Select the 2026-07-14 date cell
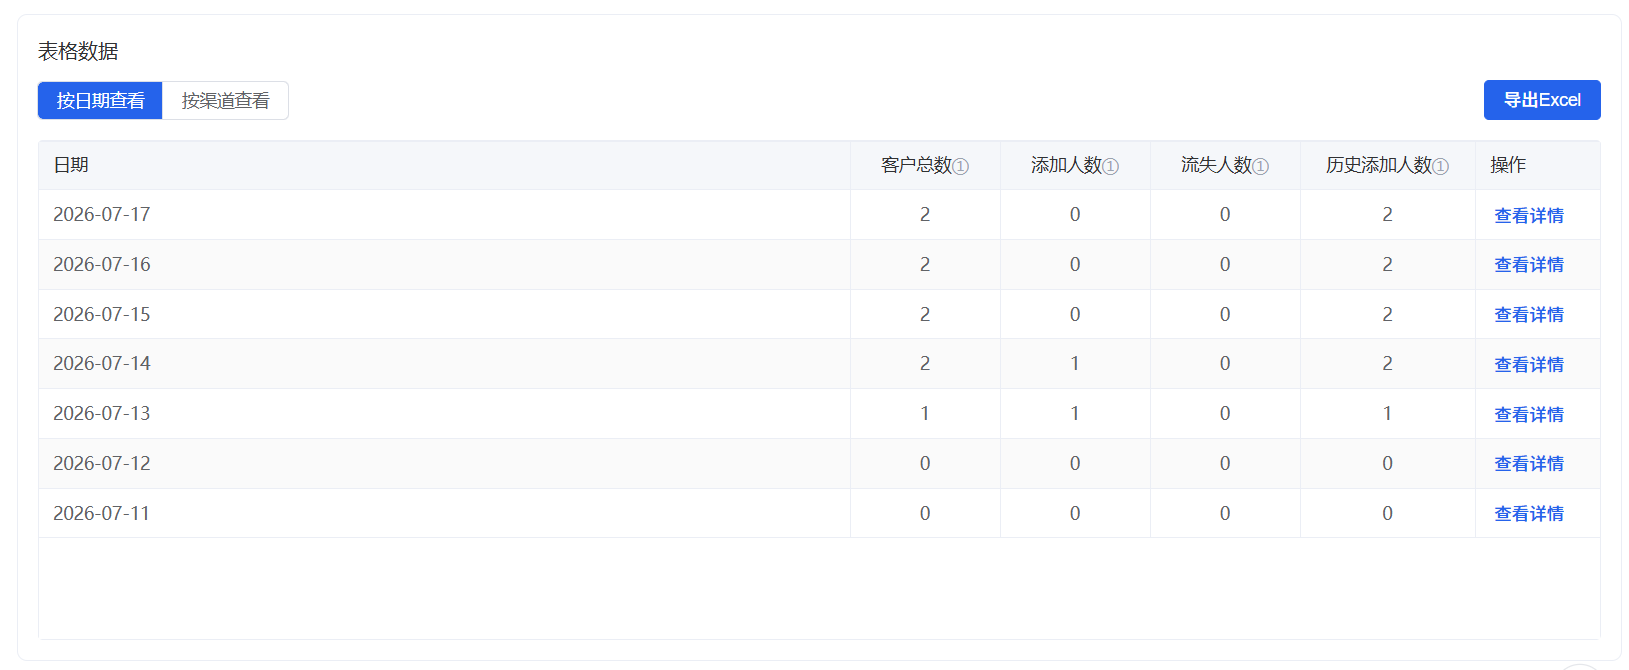 (444, 364)
